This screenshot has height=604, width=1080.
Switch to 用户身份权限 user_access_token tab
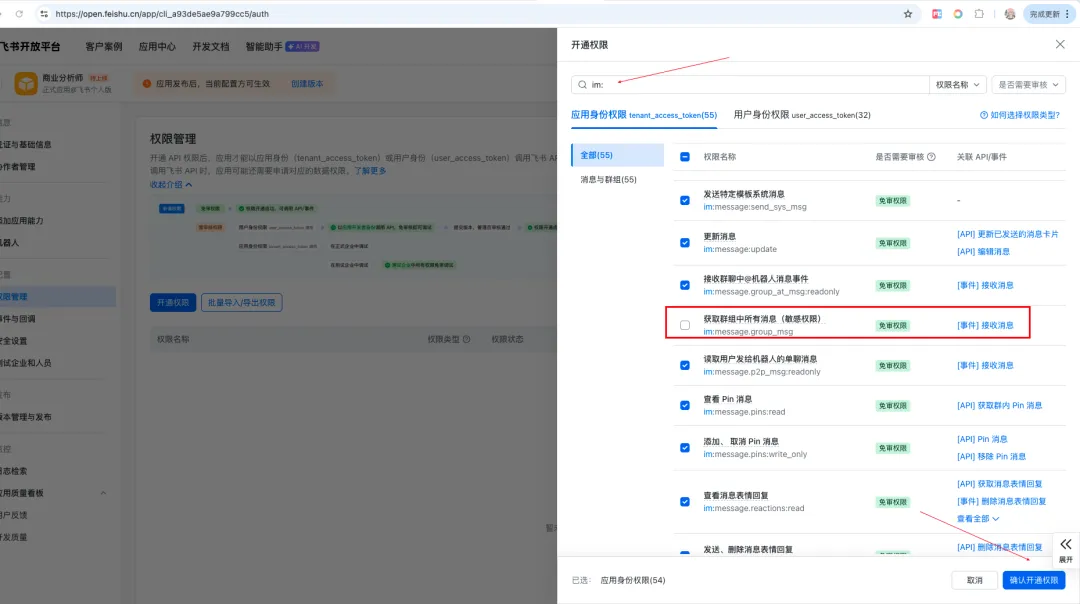802,115
